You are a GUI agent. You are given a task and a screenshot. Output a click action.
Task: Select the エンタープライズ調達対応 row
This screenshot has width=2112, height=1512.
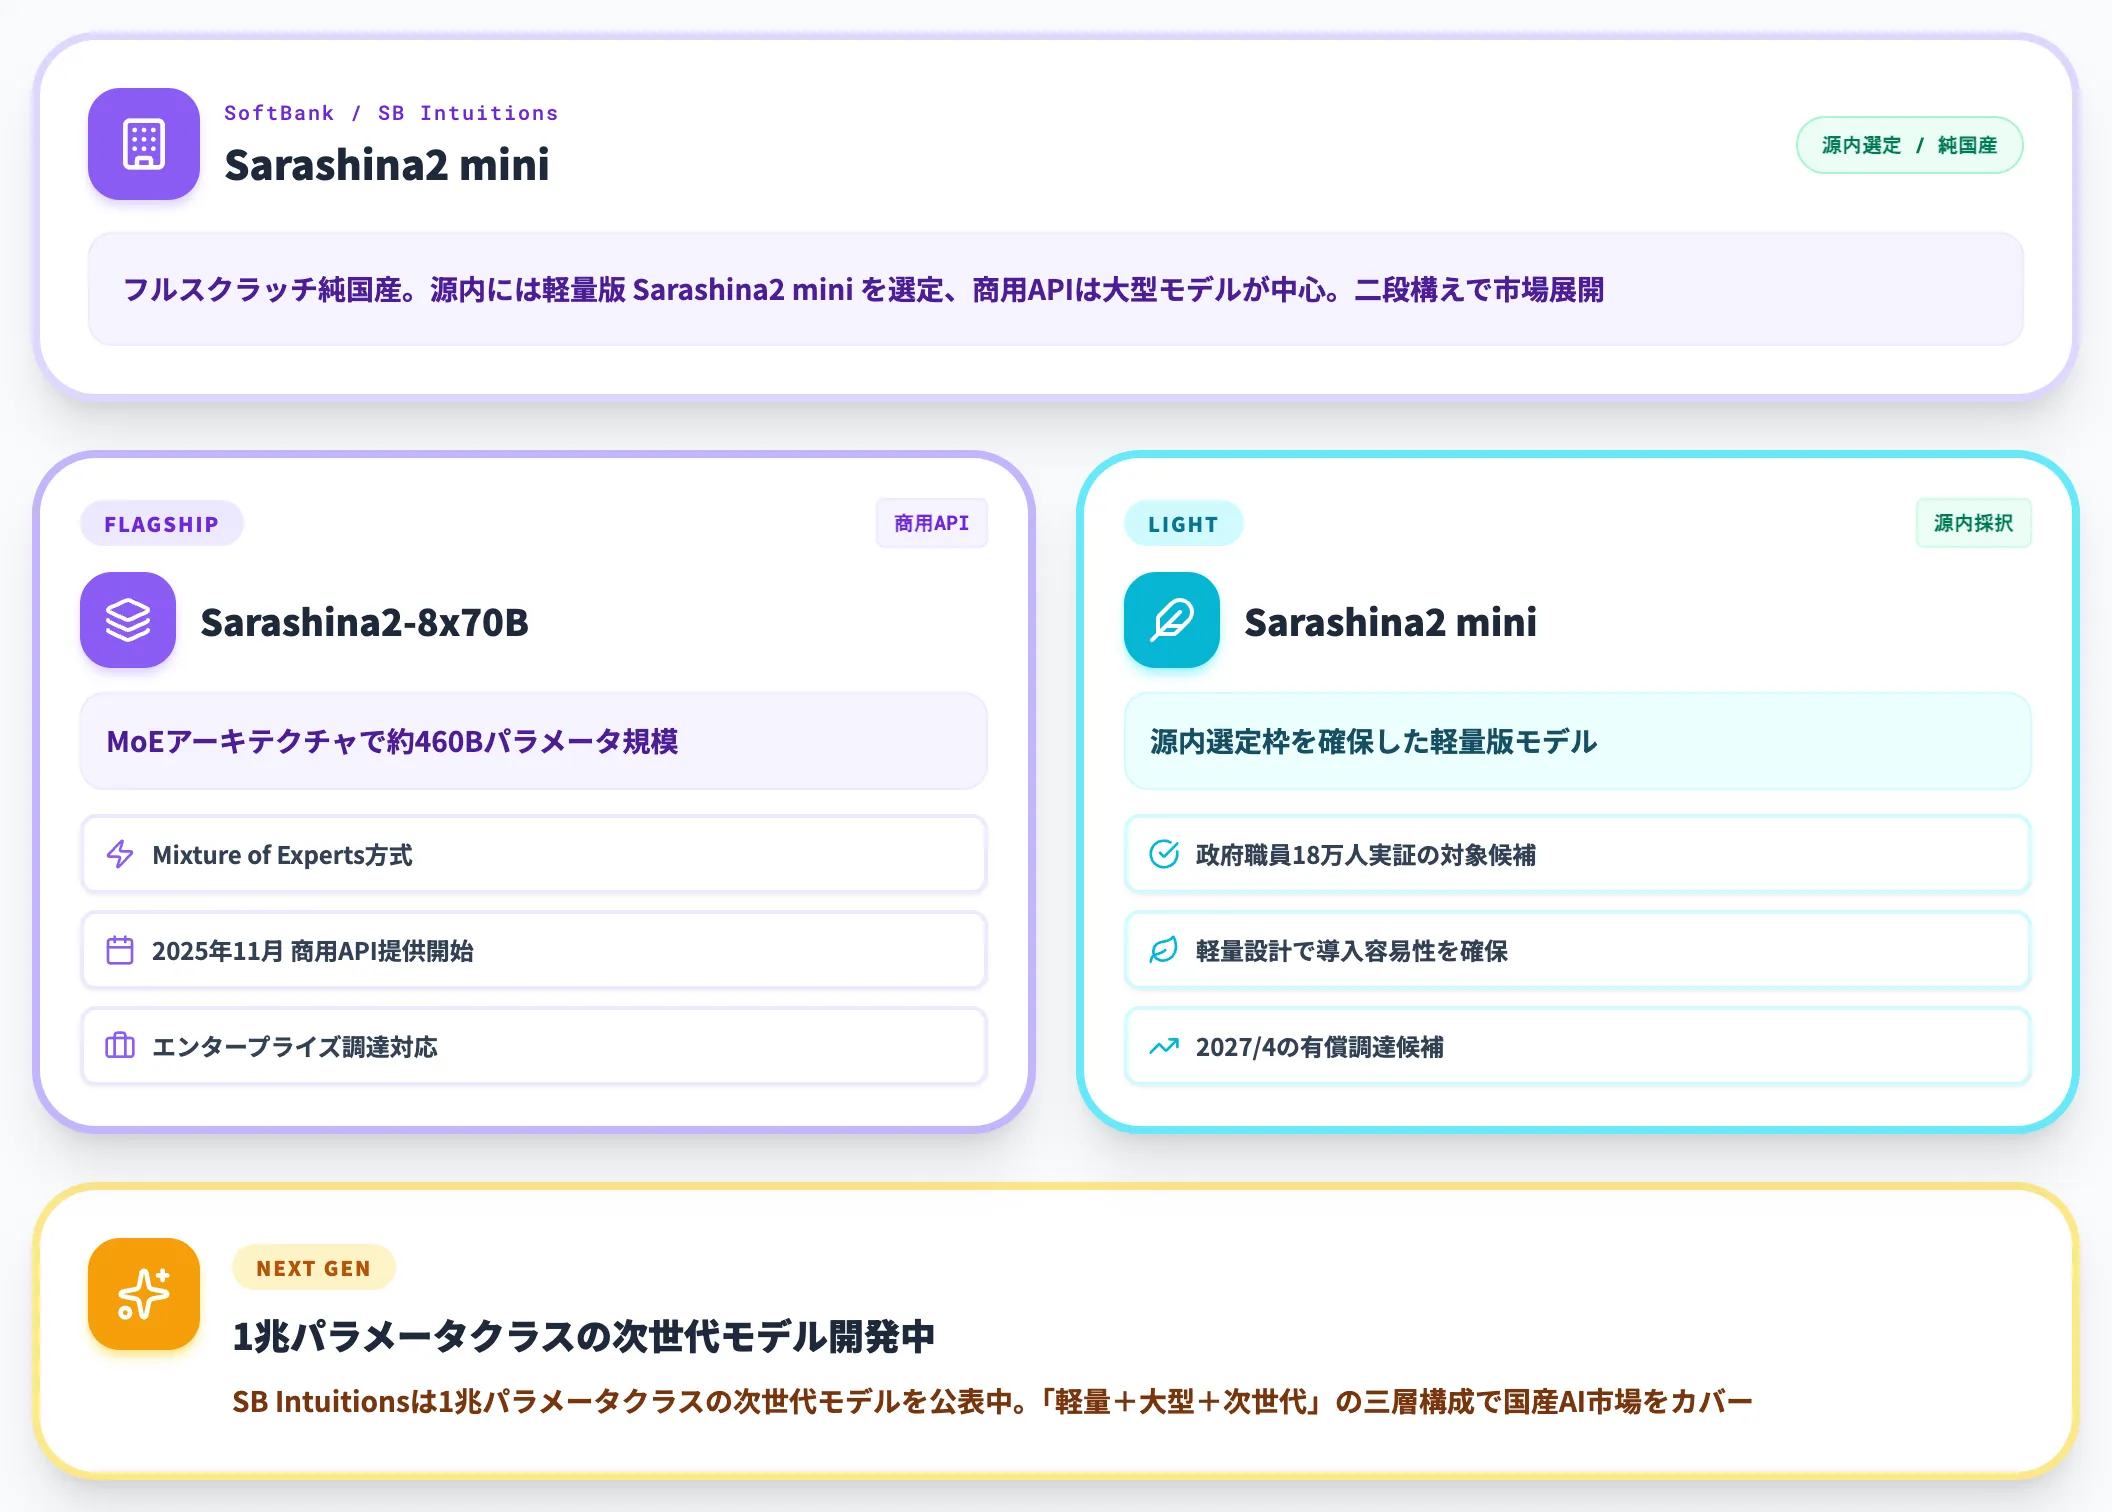(x=534, y=1046)
